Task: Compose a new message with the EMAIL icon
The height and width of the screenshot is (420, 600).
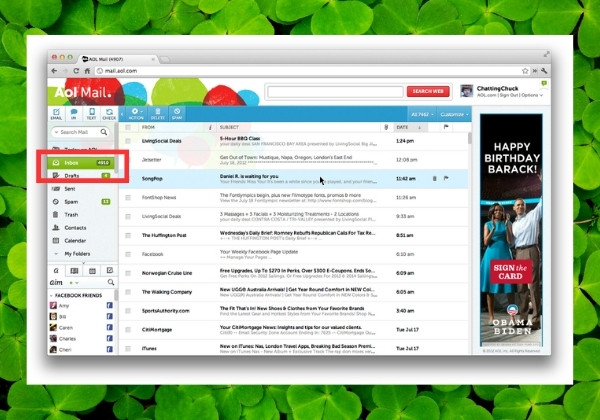Action: point(56,114)
